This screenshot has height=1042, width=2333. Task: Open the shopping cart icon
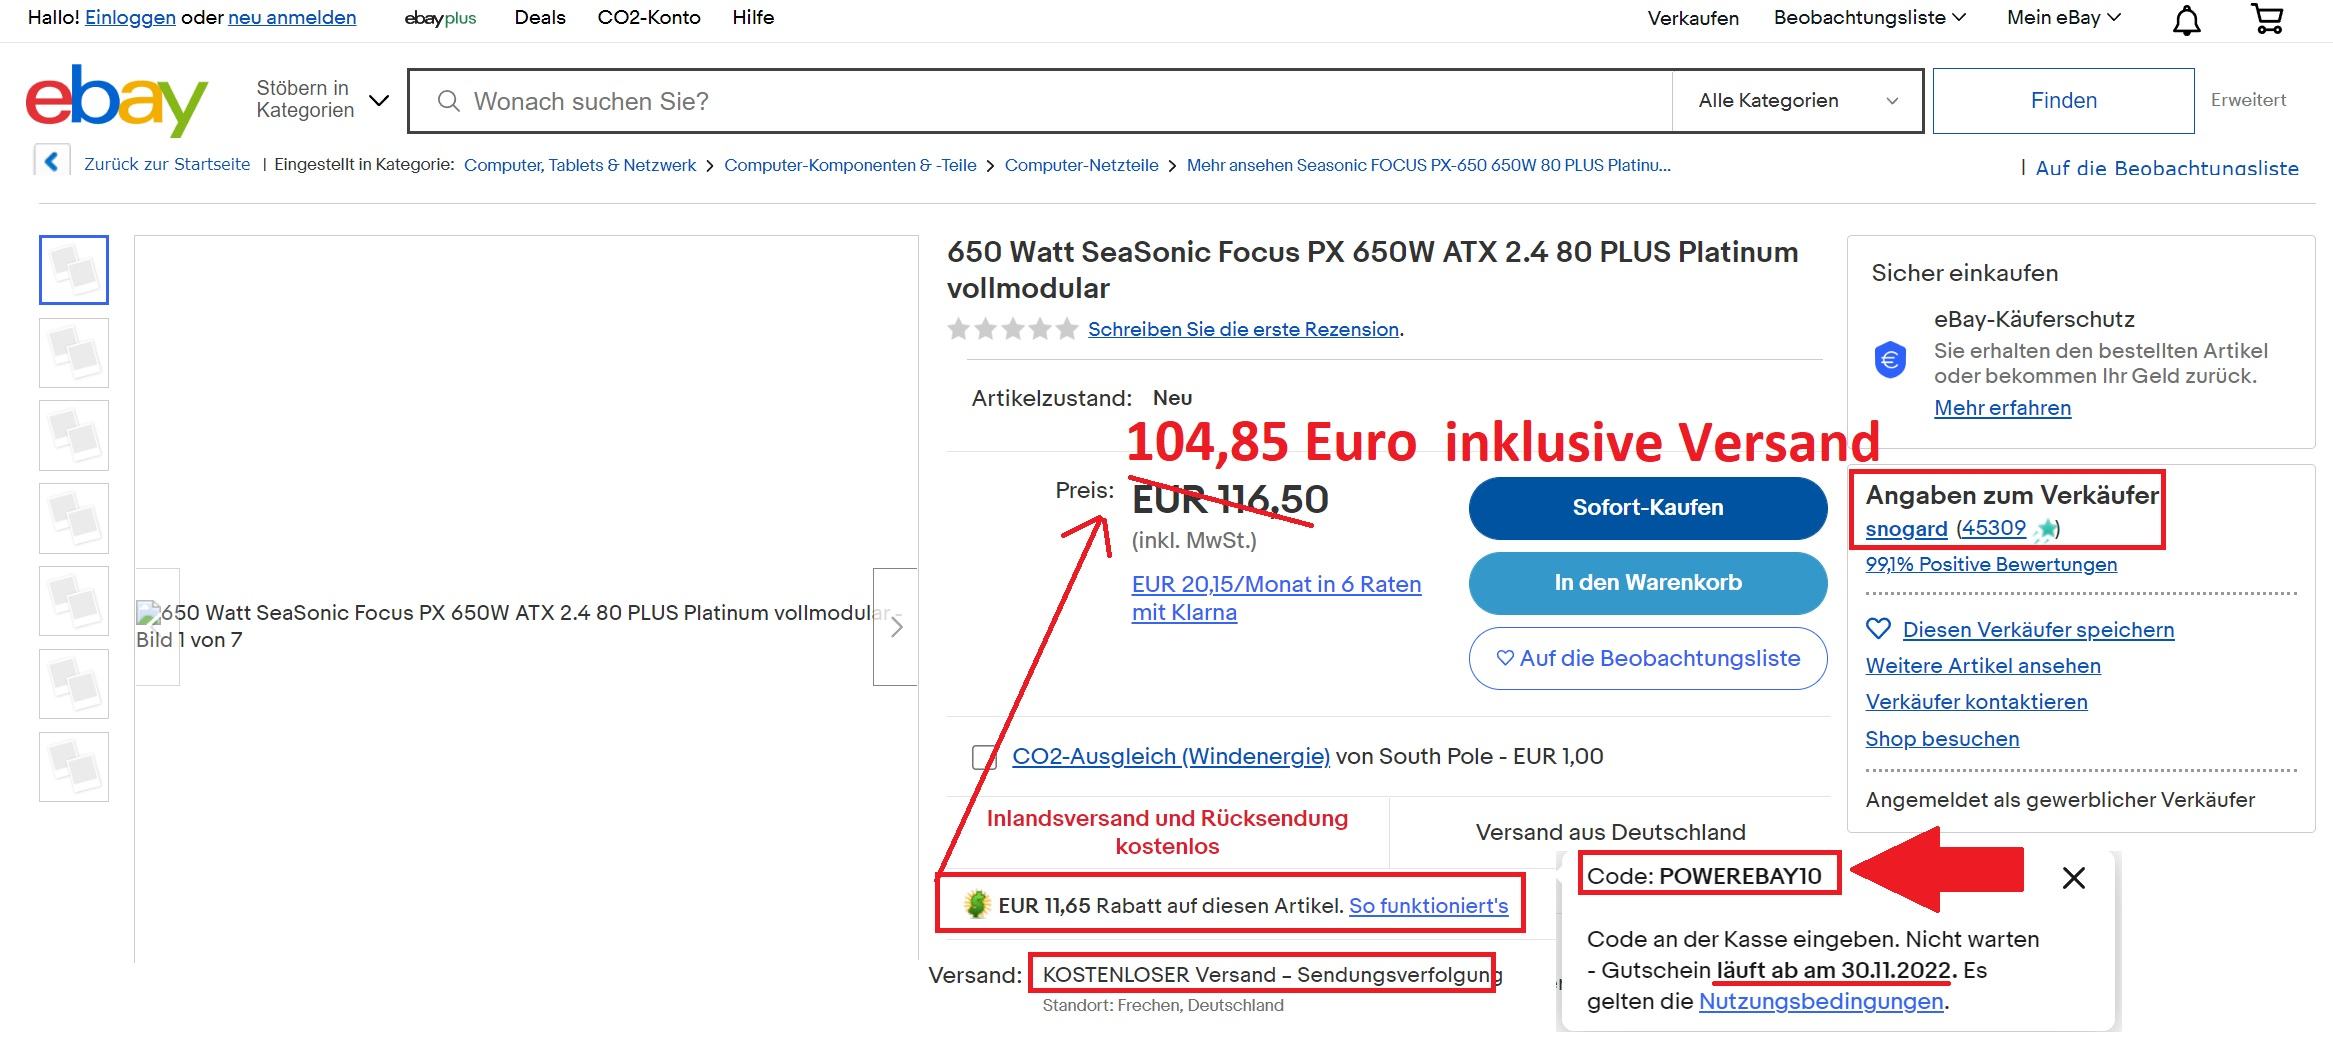(2268, 18)
